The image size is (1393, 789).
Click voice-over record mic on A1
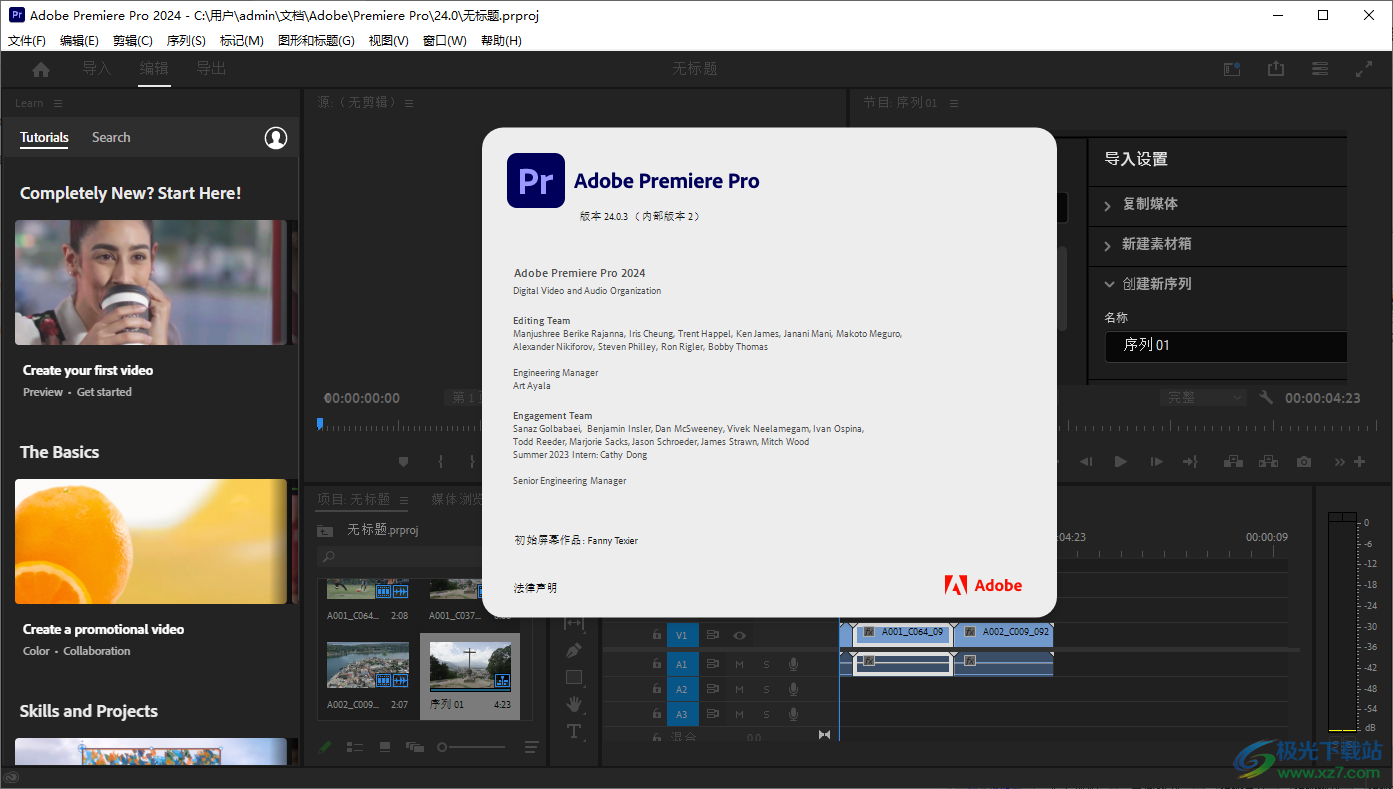[793, 663]
